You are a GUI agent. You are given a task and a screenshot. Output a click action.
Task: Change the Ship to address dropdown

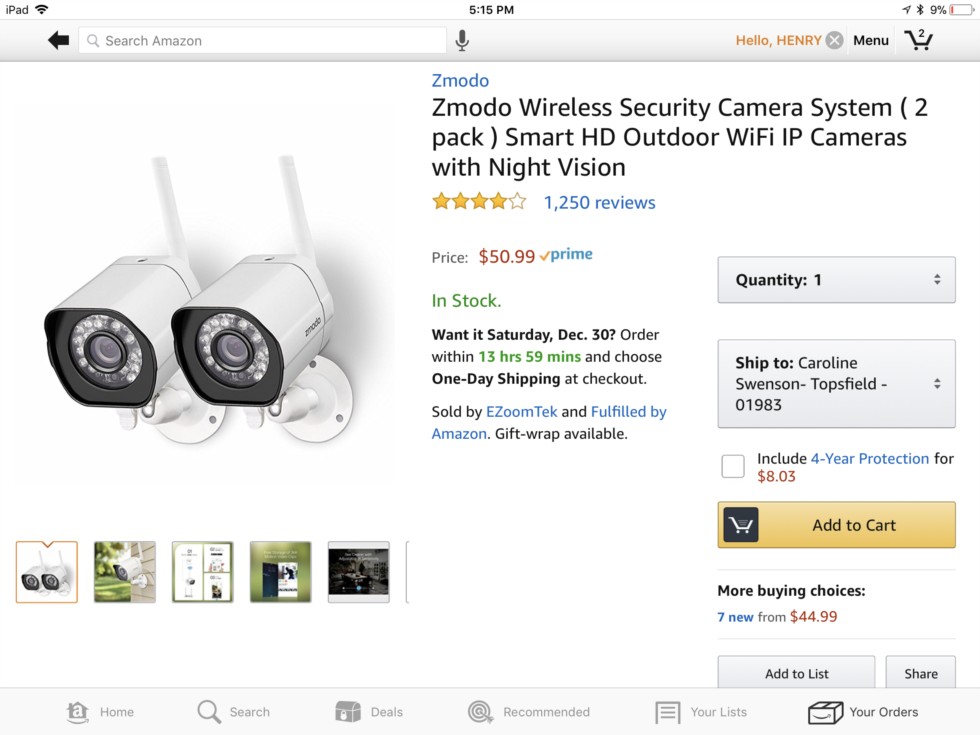pos(836,384)
